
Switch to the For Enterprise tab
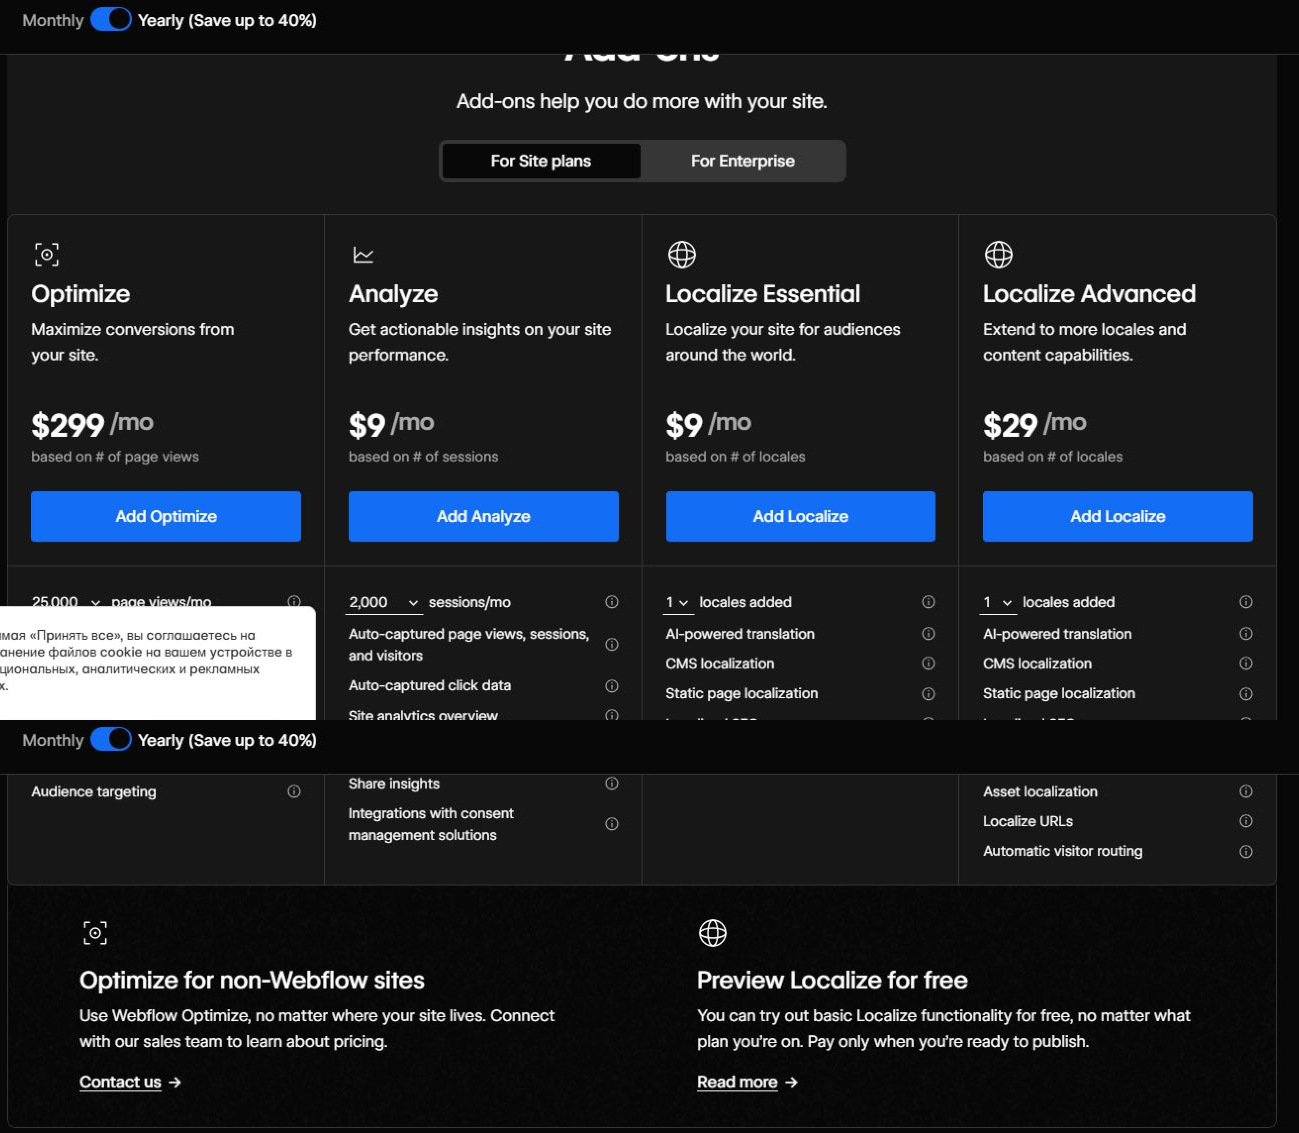[743, 161]
